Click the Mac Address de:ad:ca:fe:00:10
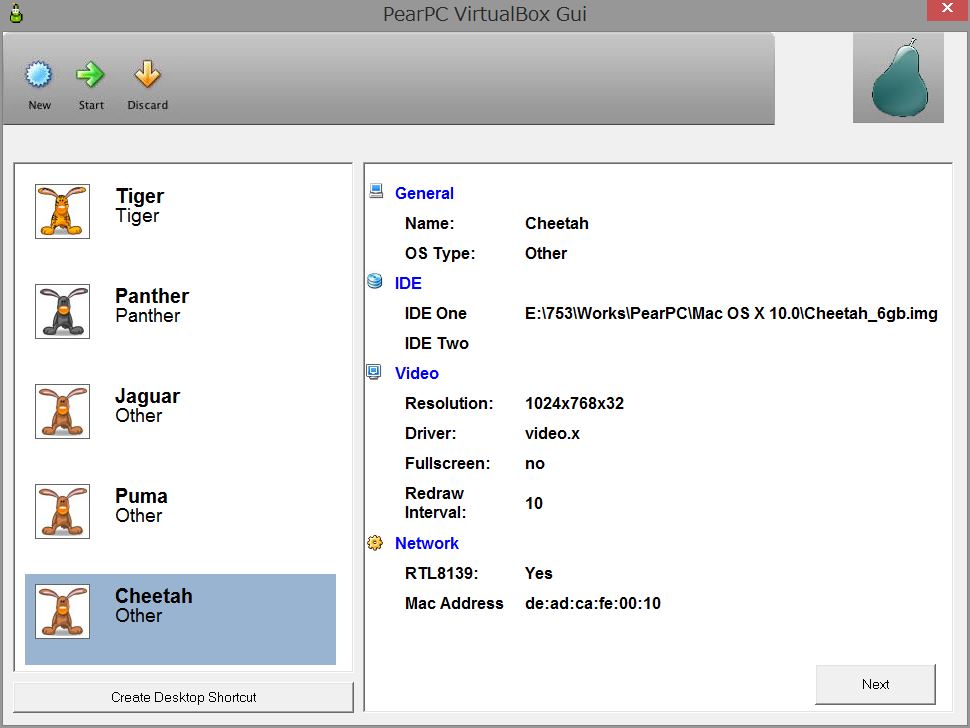 pyautogui.click(x=593, y=603)
